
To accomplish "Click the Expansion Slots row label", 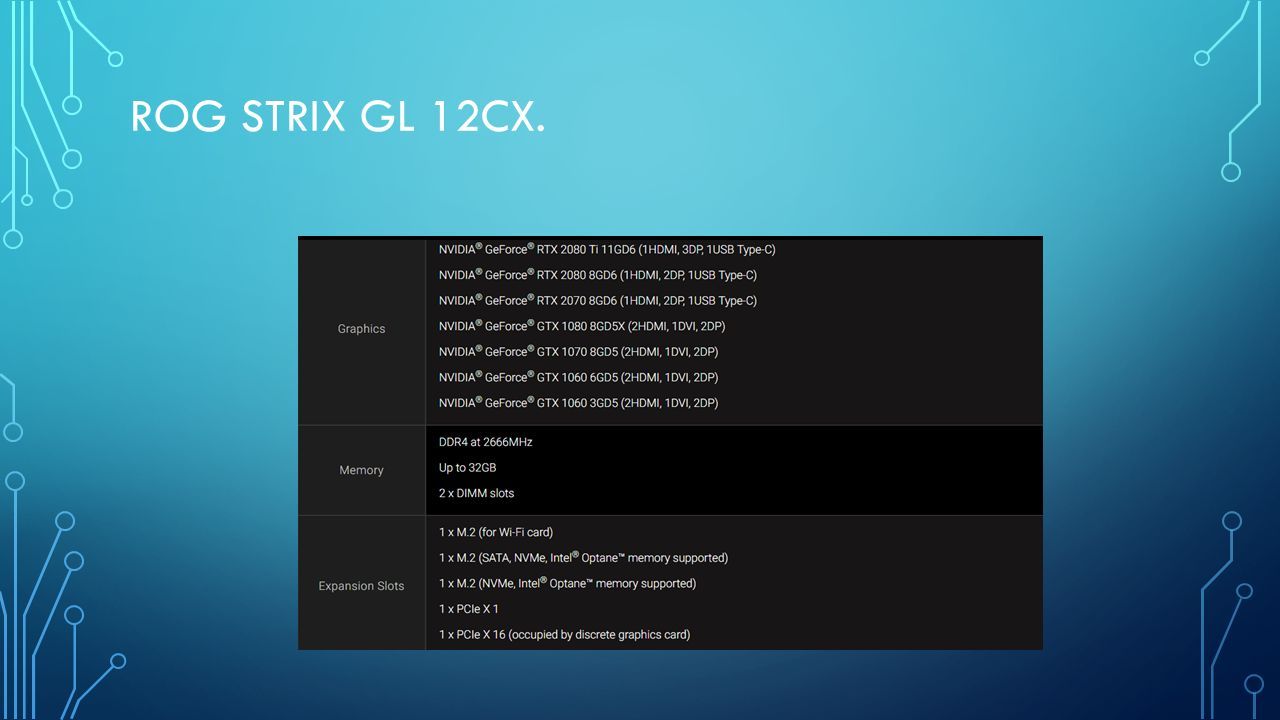I will tap(361, 586).
